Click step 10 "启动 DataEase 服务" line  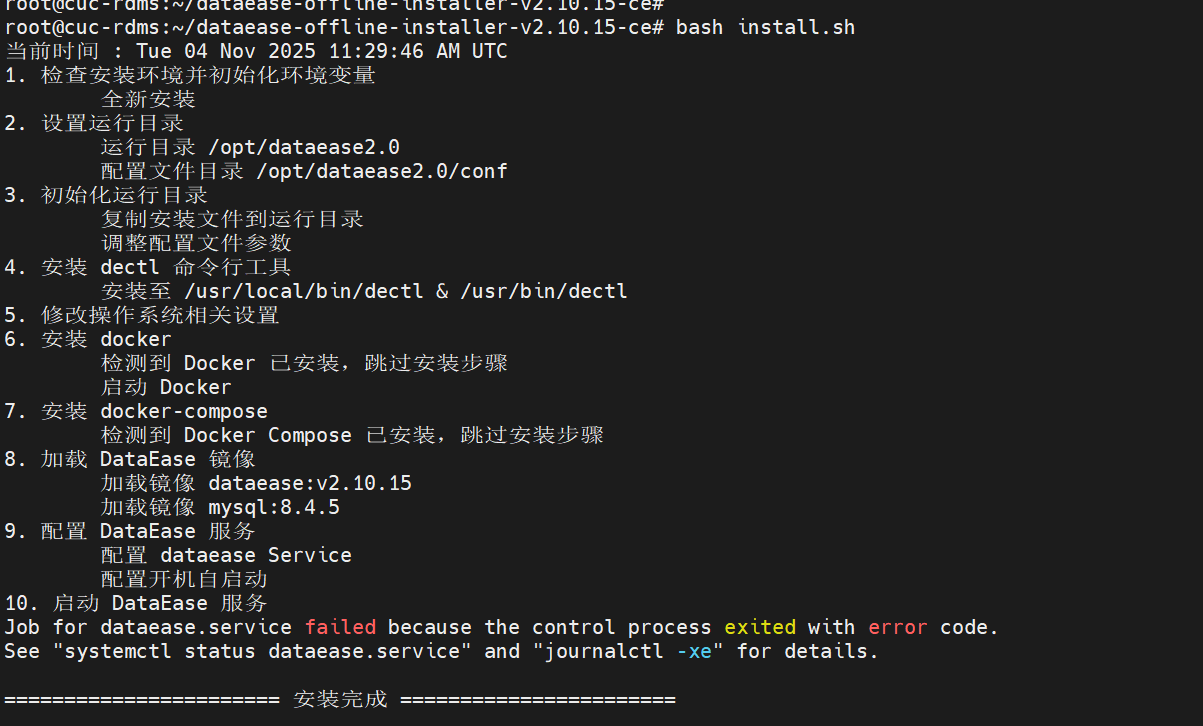(160, 603)
